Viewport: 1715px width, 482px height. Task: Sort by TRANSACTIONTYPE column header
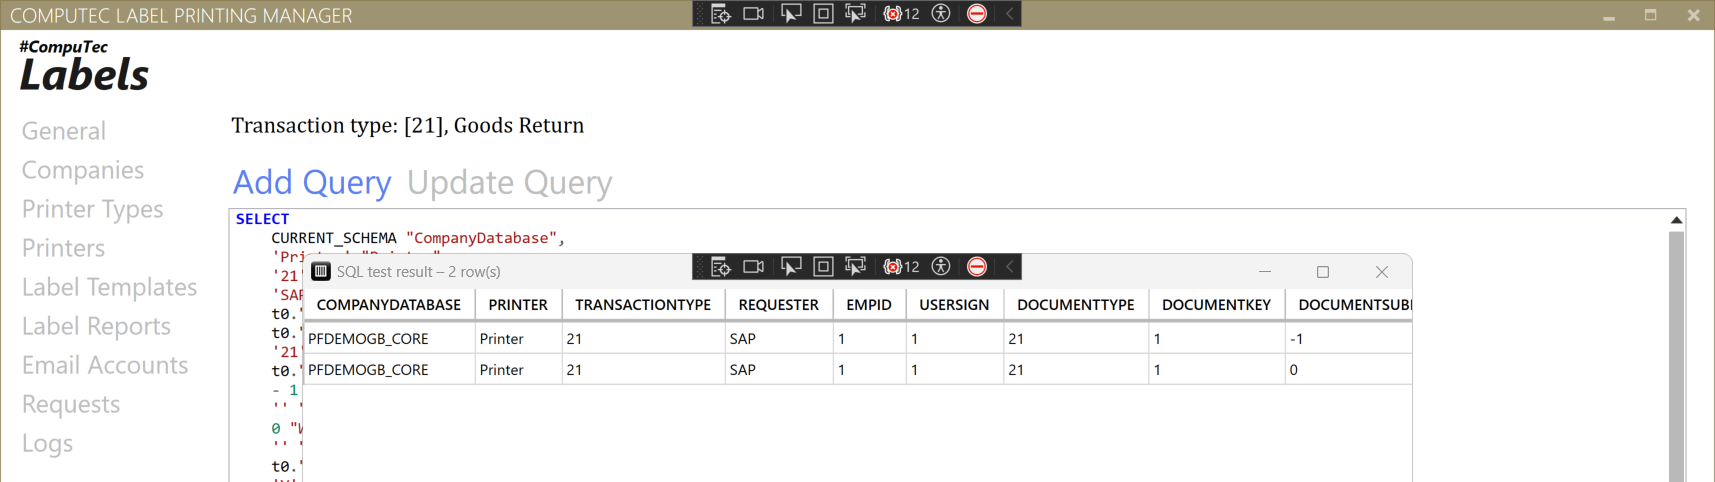pyautogui.click(x=643, y=304)
